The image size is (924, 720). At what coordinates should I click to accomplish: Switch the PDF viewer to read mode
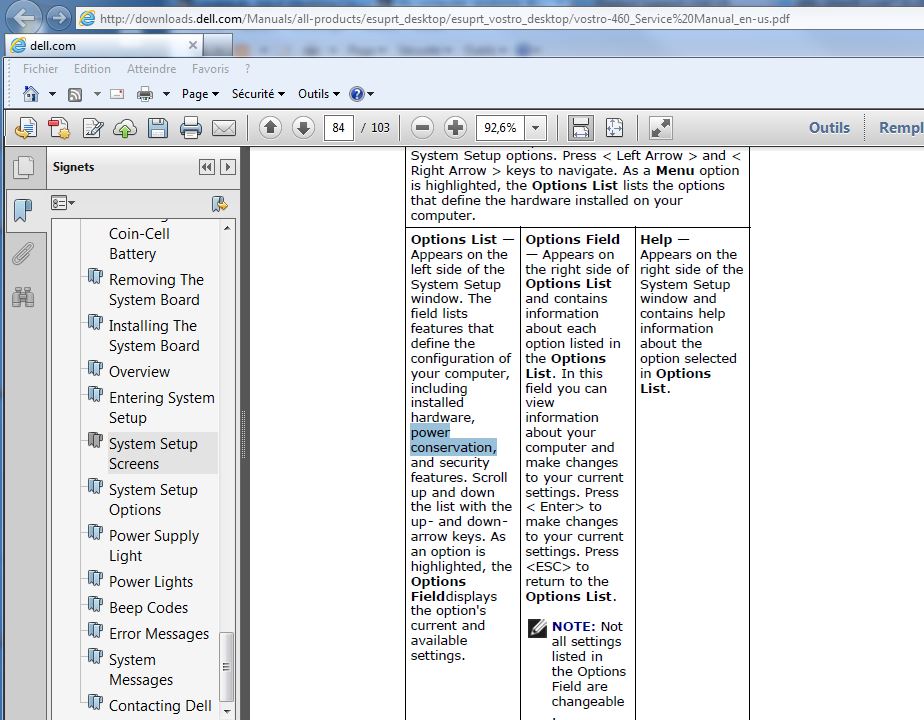(660, 128)
